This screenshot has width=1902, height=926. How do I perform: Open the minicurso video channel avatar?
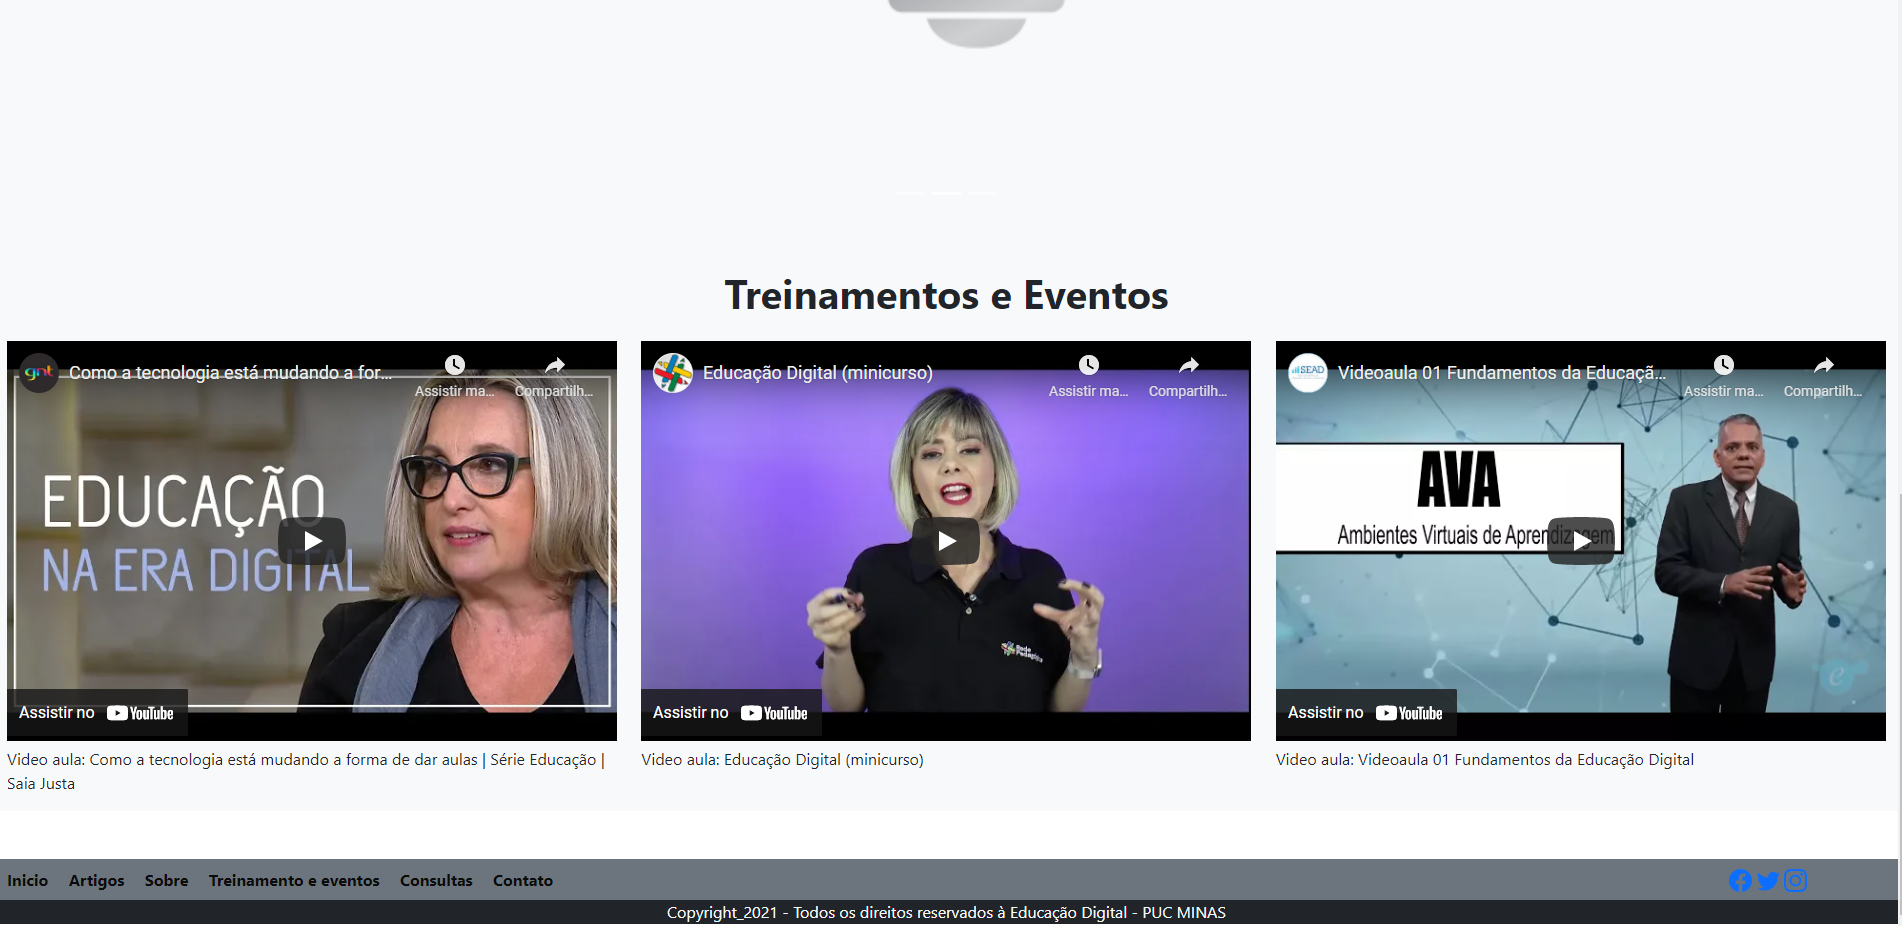click(x=673, y=373)
